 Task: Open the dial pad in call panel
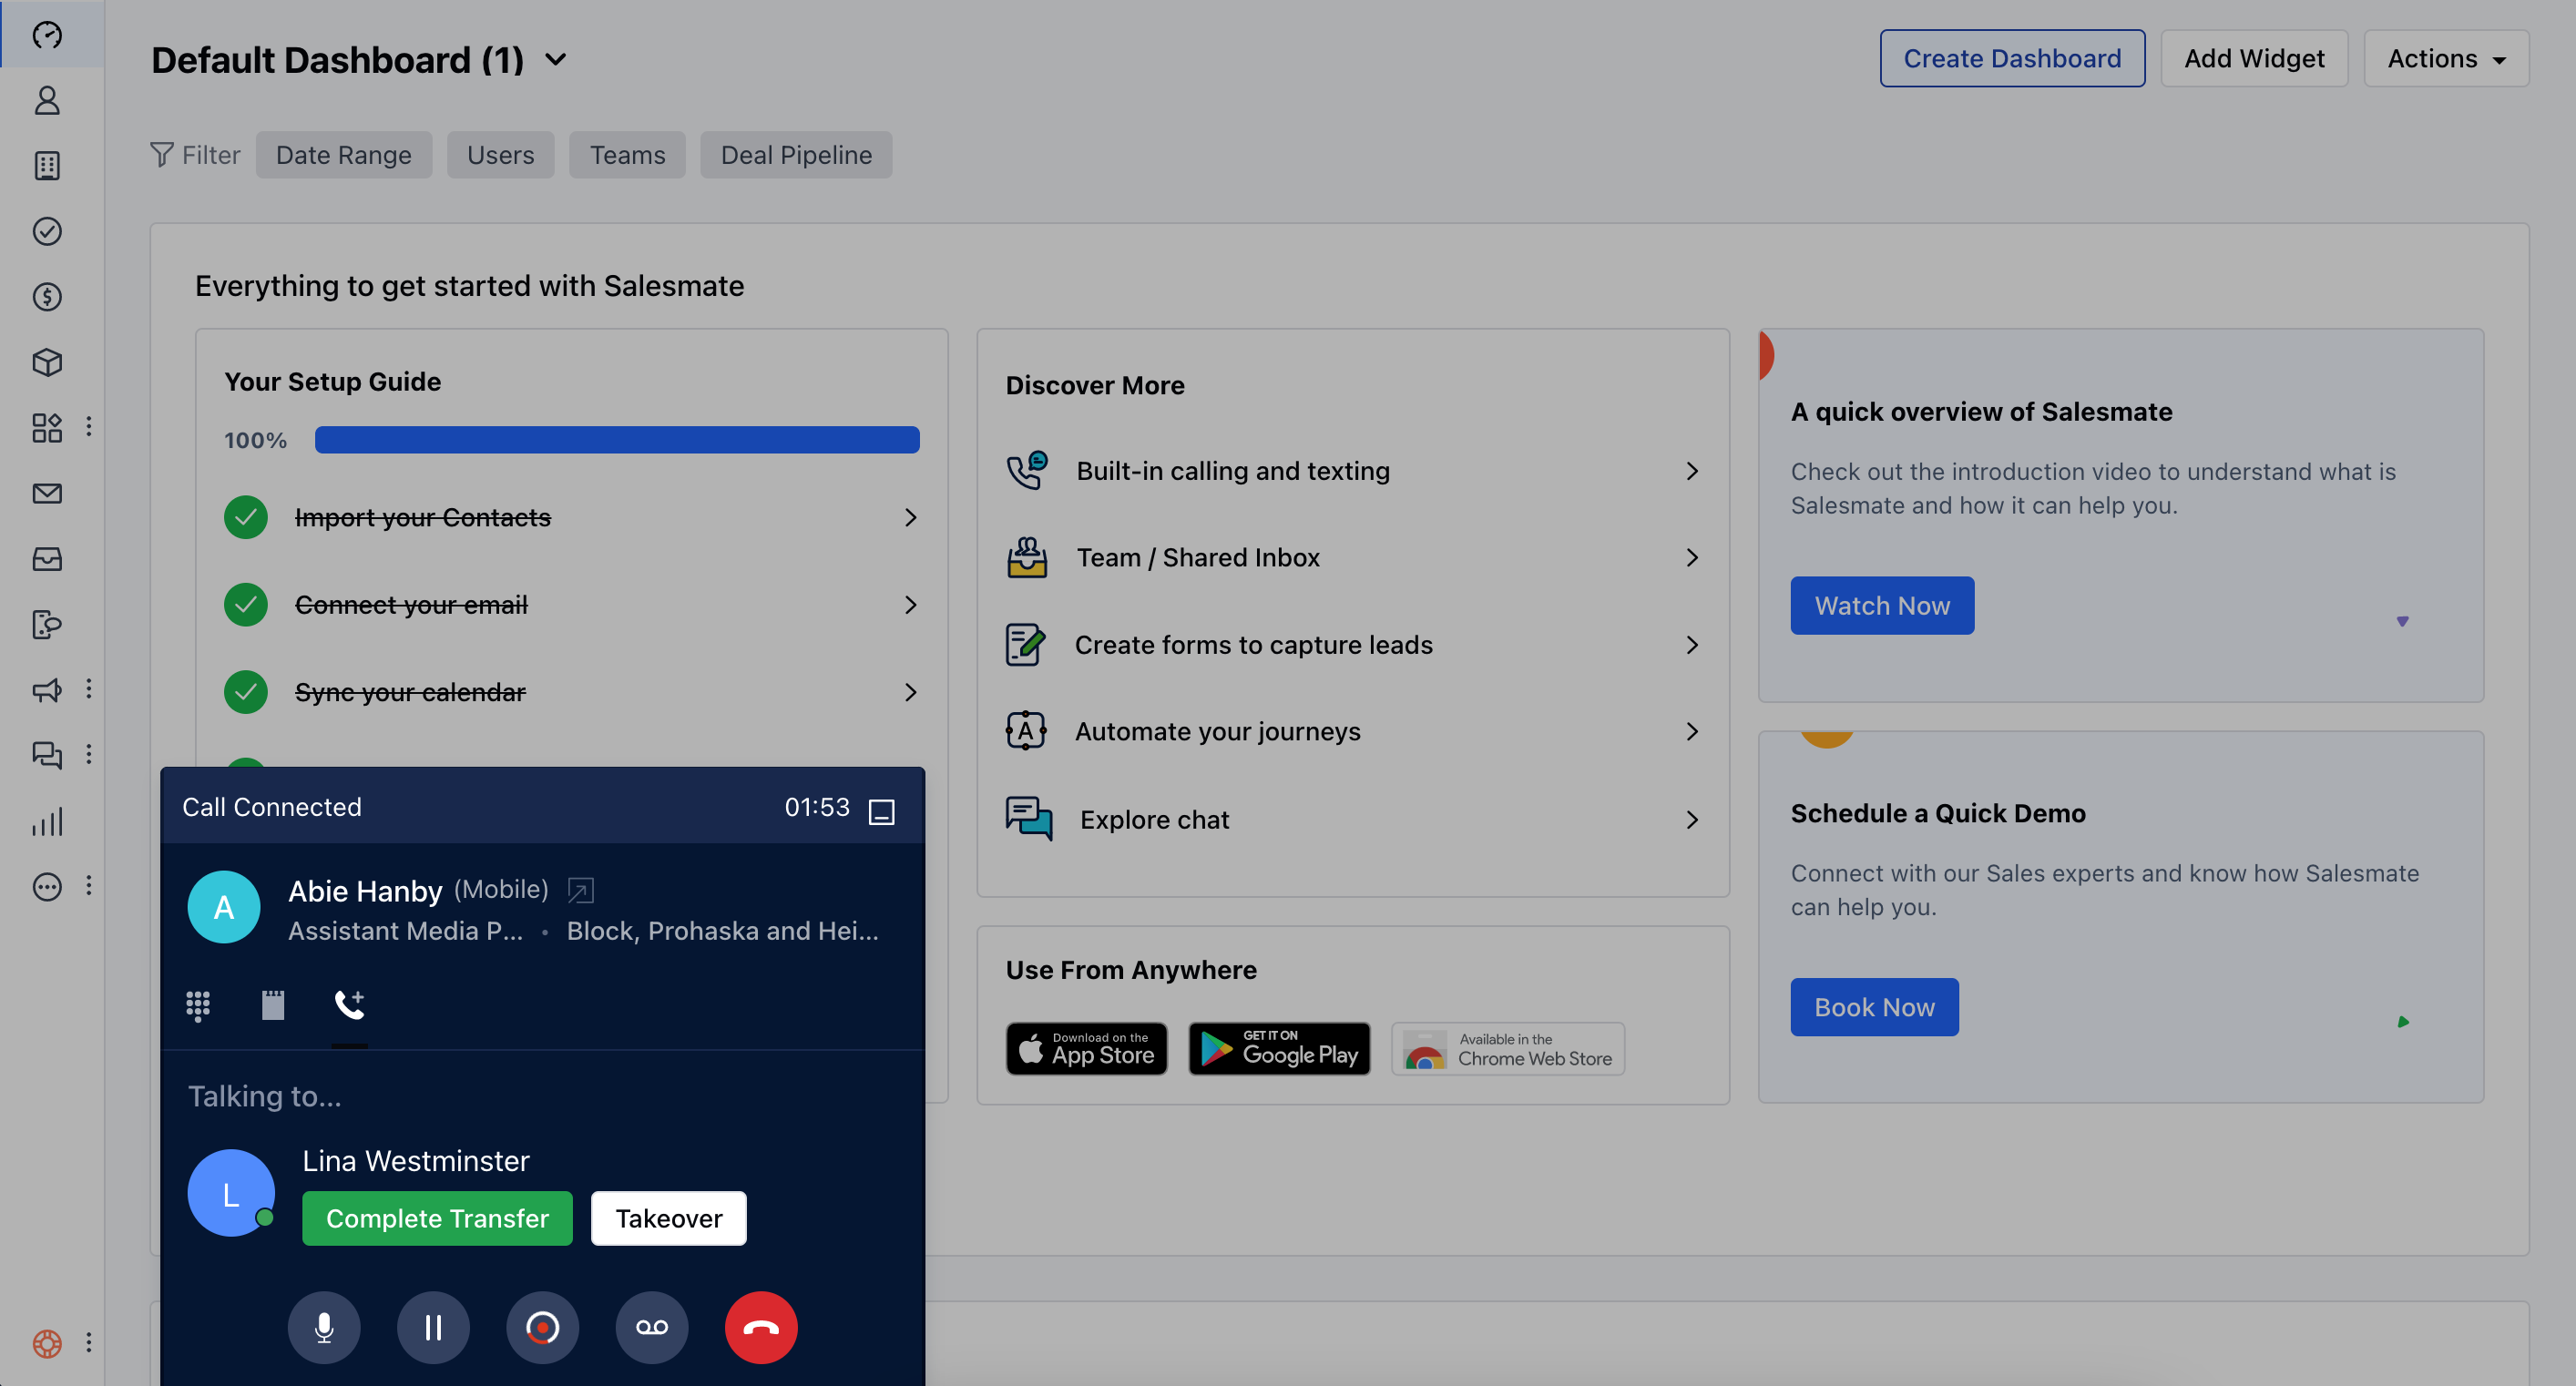(x=198, y=1005)
